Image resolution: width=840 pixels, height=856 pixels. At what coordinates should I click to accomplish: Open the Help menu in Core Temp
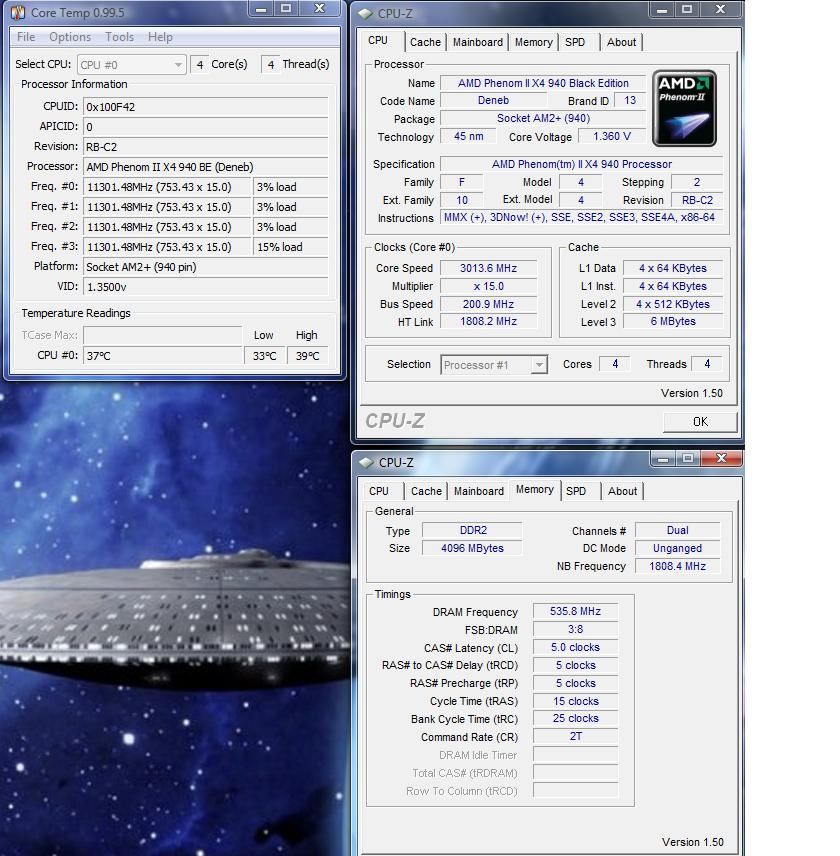coord(160,37)
